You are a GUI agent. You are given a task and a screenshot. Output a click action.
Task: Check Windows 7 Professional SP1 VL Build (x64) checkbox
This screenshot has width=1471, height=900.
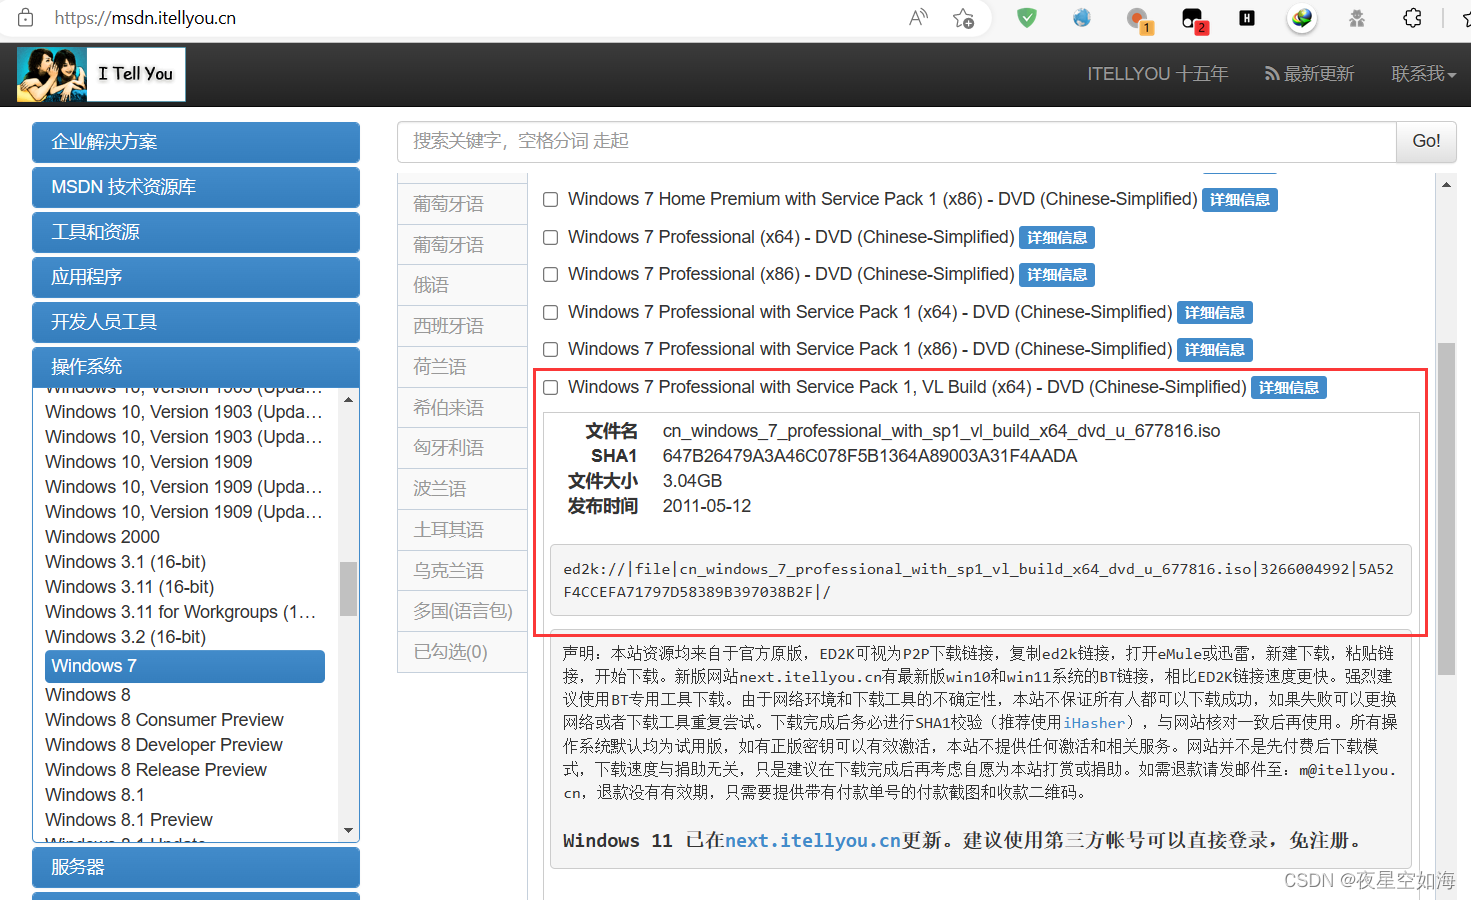tap(550, 387)
